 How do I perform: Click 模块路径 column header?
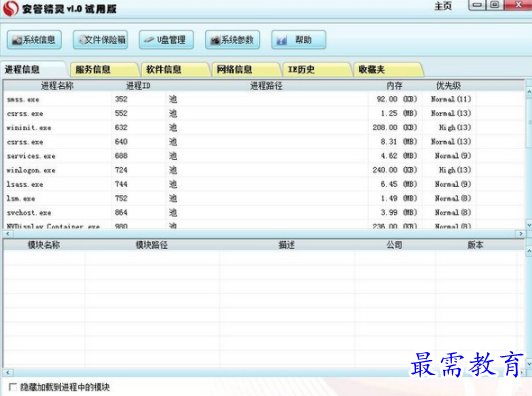152,245
